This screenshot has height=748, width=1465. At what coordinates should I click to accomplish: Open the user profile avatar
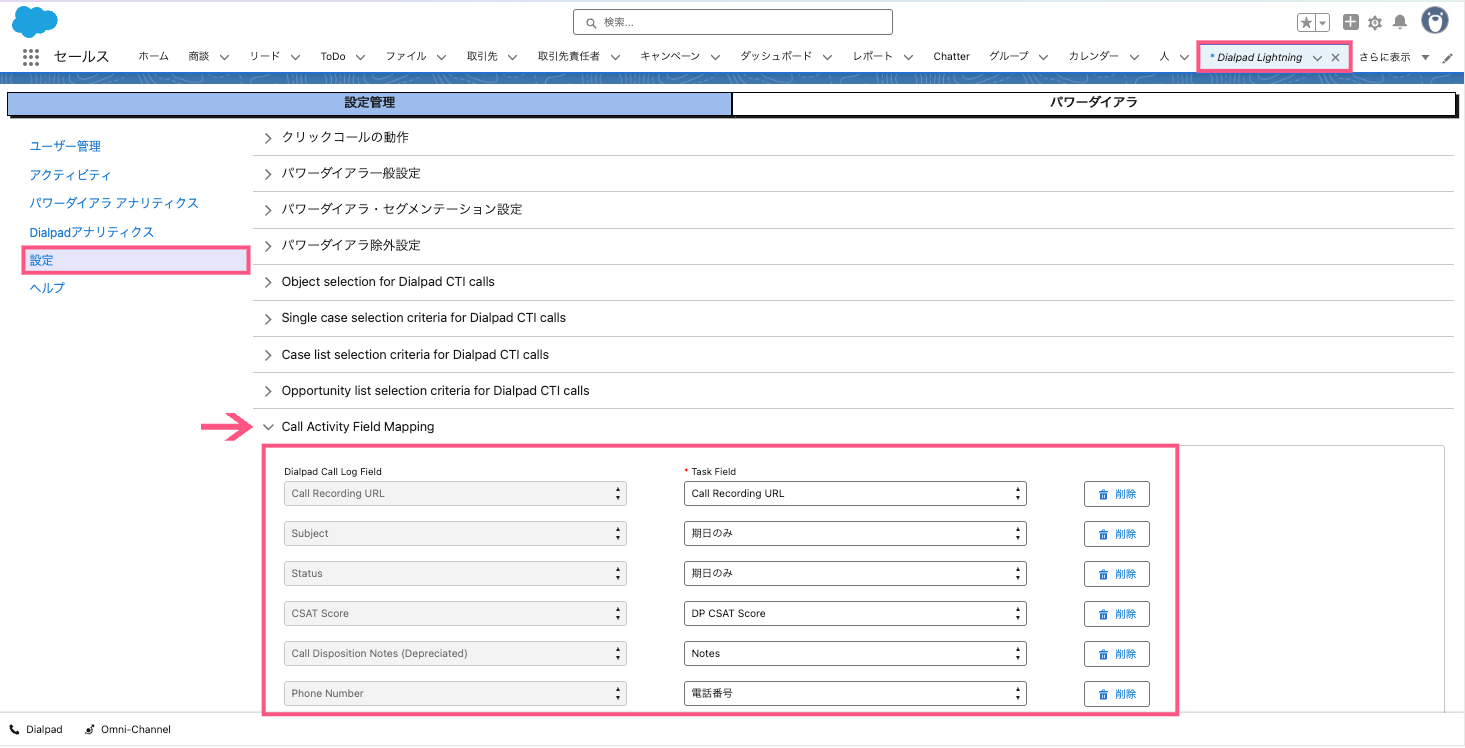tap(1435, 21)
